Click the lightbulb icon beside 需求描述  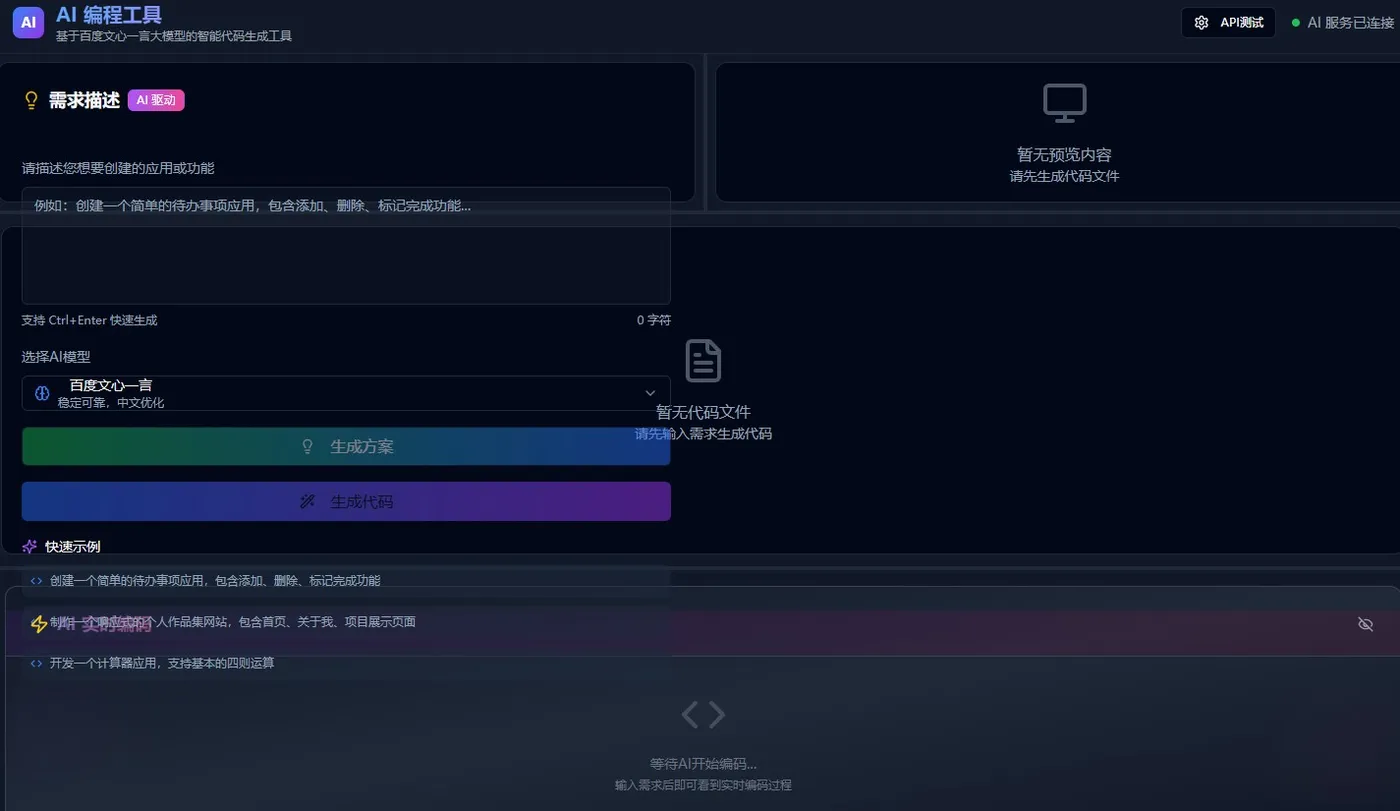pos(31,100)
